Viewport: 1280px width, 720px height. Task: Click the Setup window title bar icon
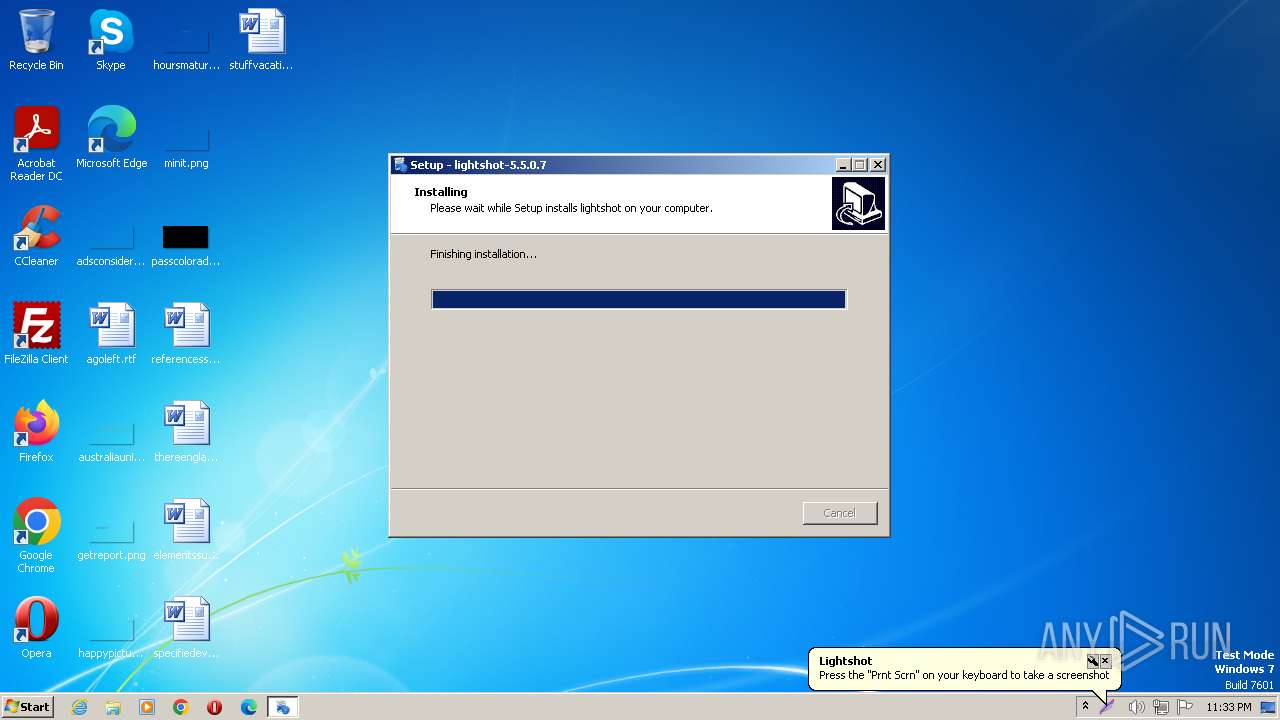(x=400, y=165)
